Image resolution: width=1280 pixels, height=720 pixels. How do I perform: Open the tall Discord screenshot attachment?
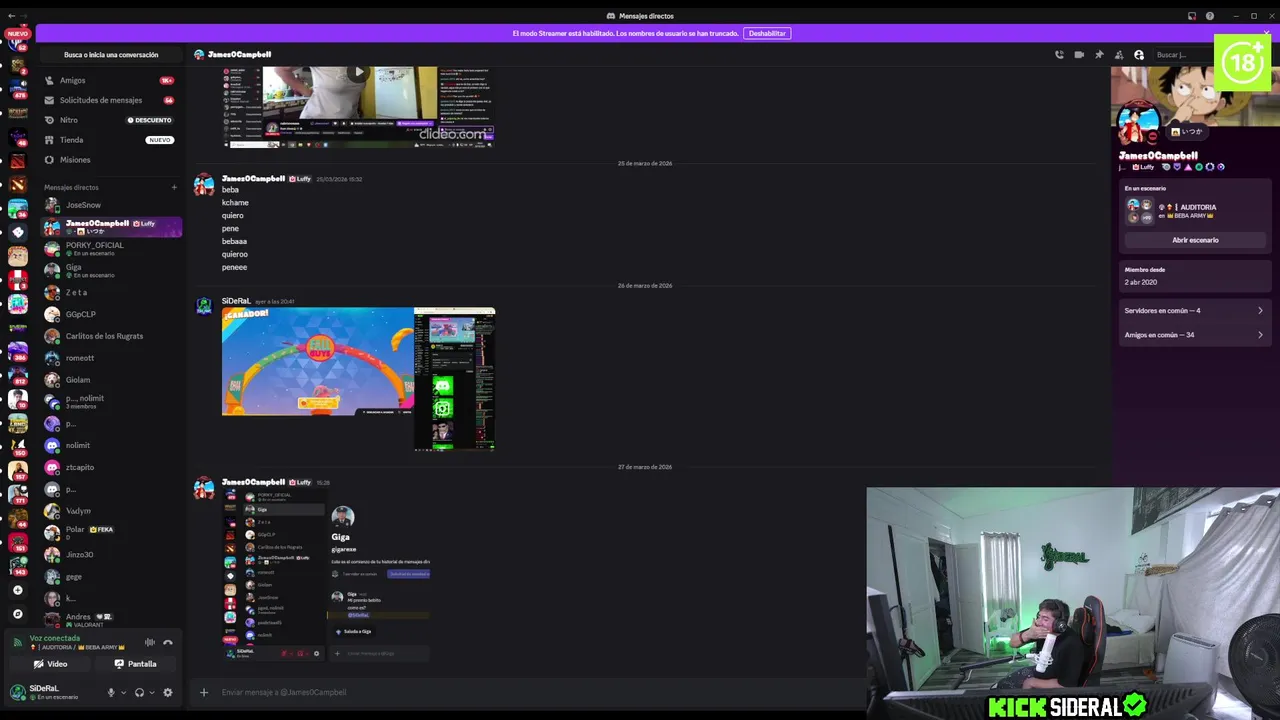tap(455, 379)
